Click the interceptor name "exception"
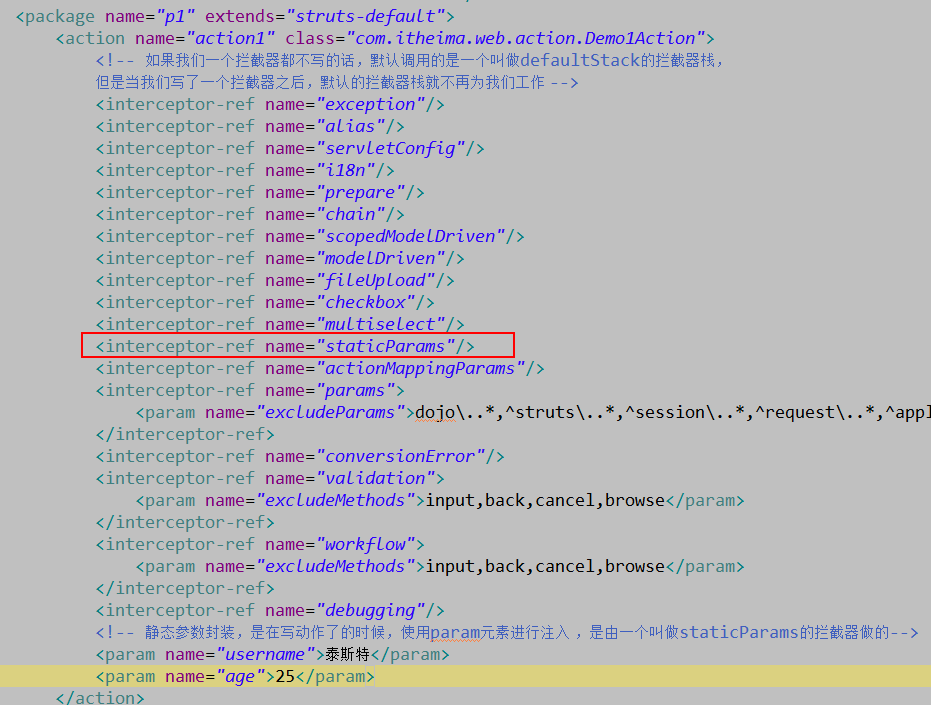Image resolution: width=932 pixels, height=706 pixels. (371, 105)
